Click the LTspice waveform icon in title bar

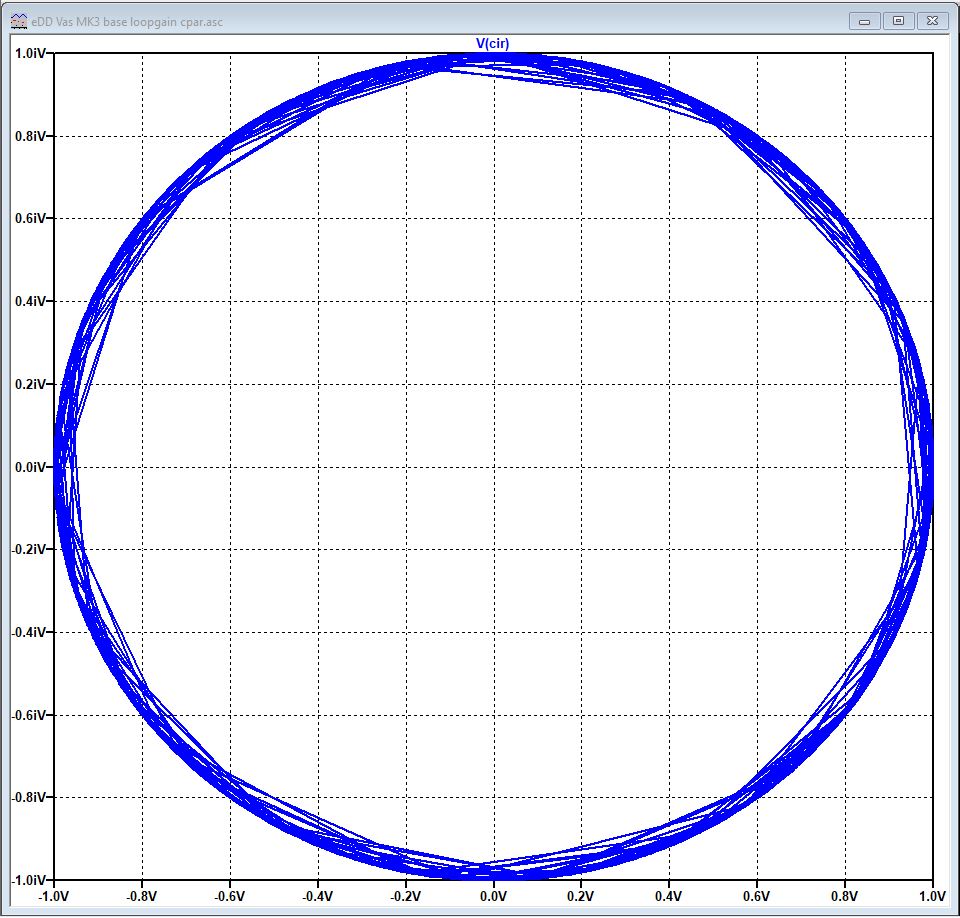tap(20, 21)
